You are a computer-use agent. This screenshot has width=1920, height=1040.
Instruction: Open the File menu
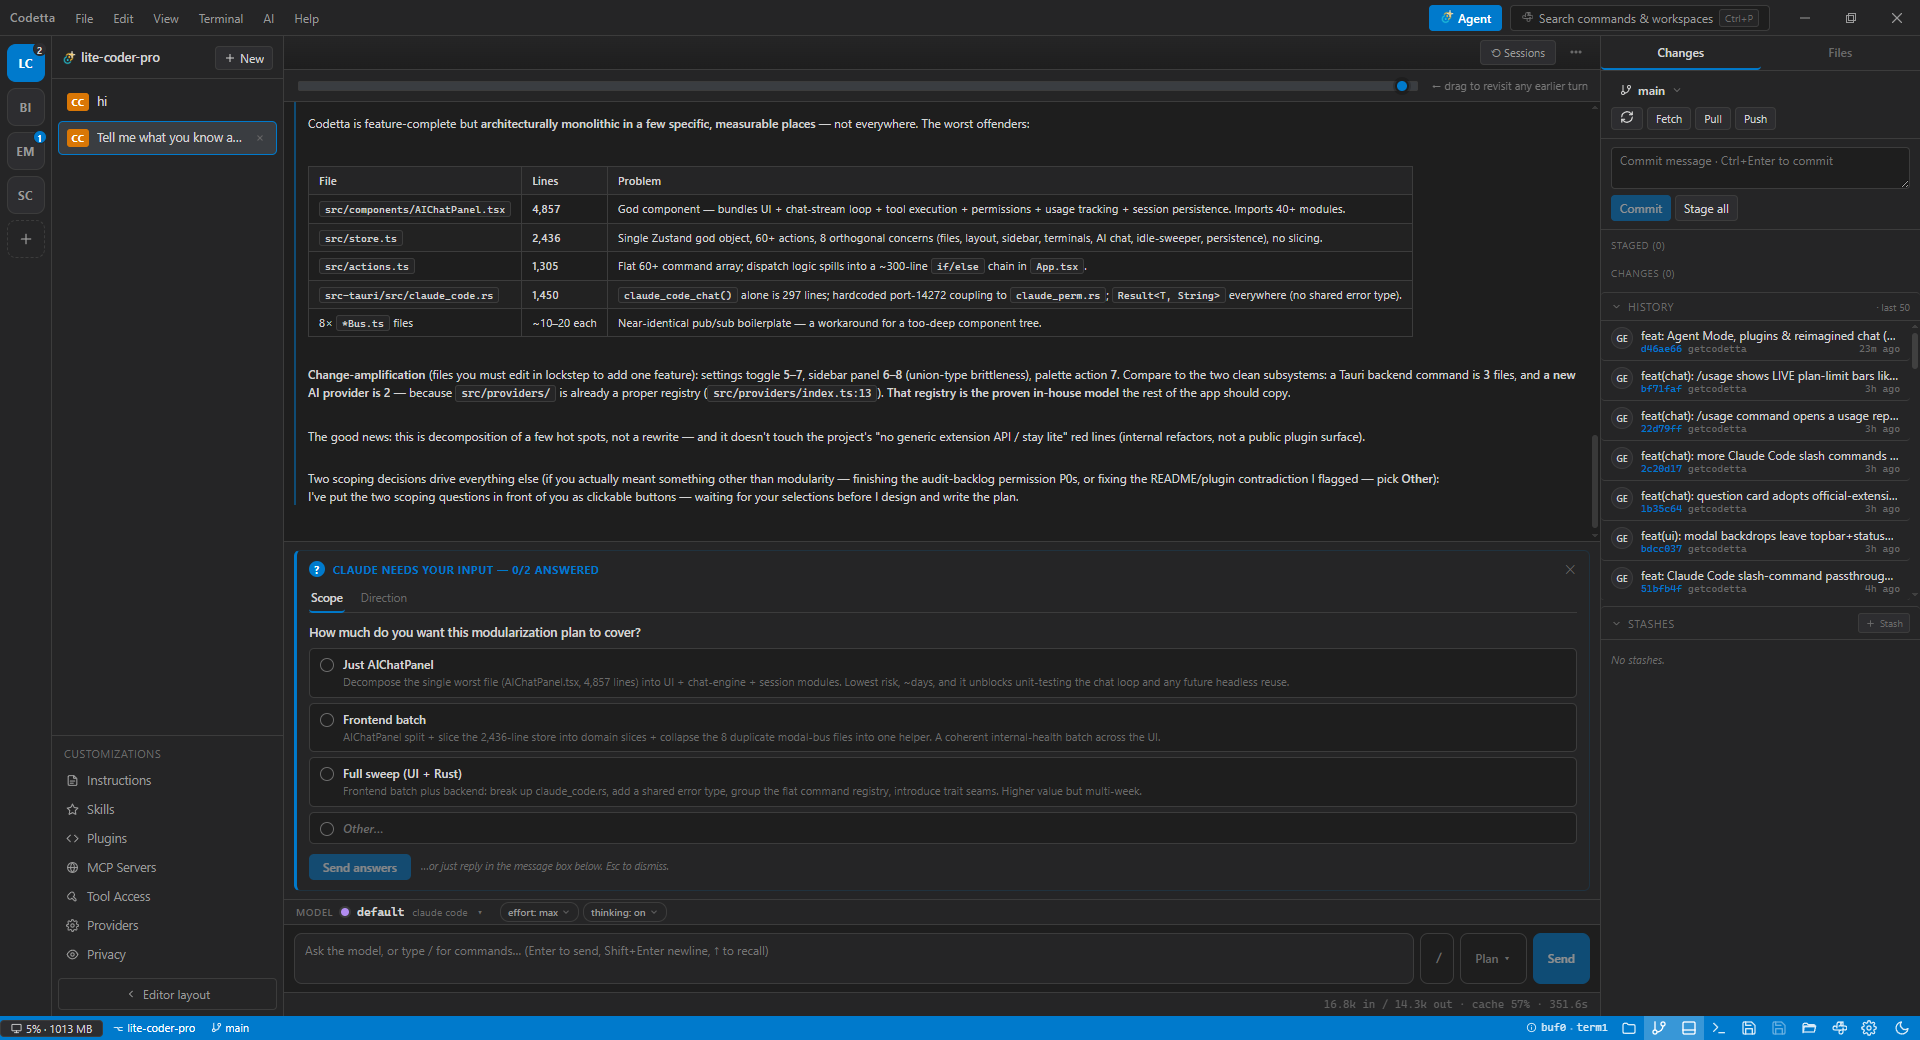pyautogui.click(x=84, y=18)
